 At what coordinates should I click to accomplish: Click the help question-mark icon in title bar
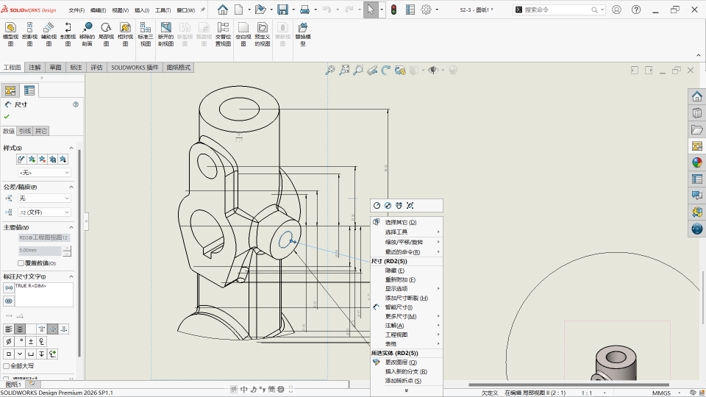[x=636, y=9]
